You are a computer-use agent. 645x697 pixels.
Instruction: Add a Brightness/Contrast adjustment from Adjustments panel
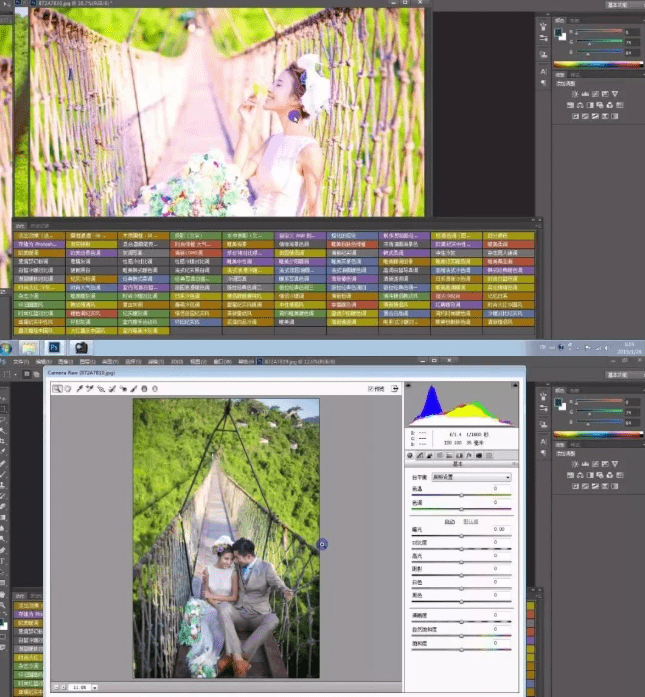(576, 93)
